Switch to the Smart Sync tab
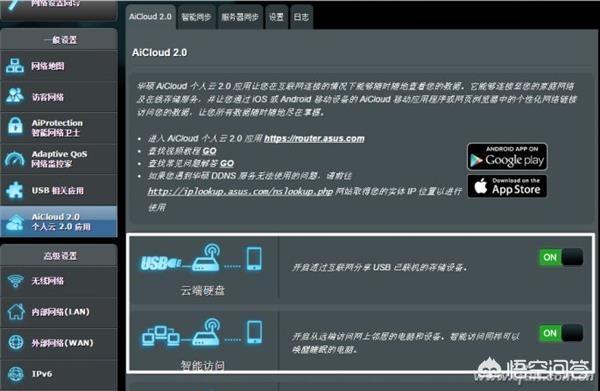Screen dimensions: 600x391 tap(196, 17)
